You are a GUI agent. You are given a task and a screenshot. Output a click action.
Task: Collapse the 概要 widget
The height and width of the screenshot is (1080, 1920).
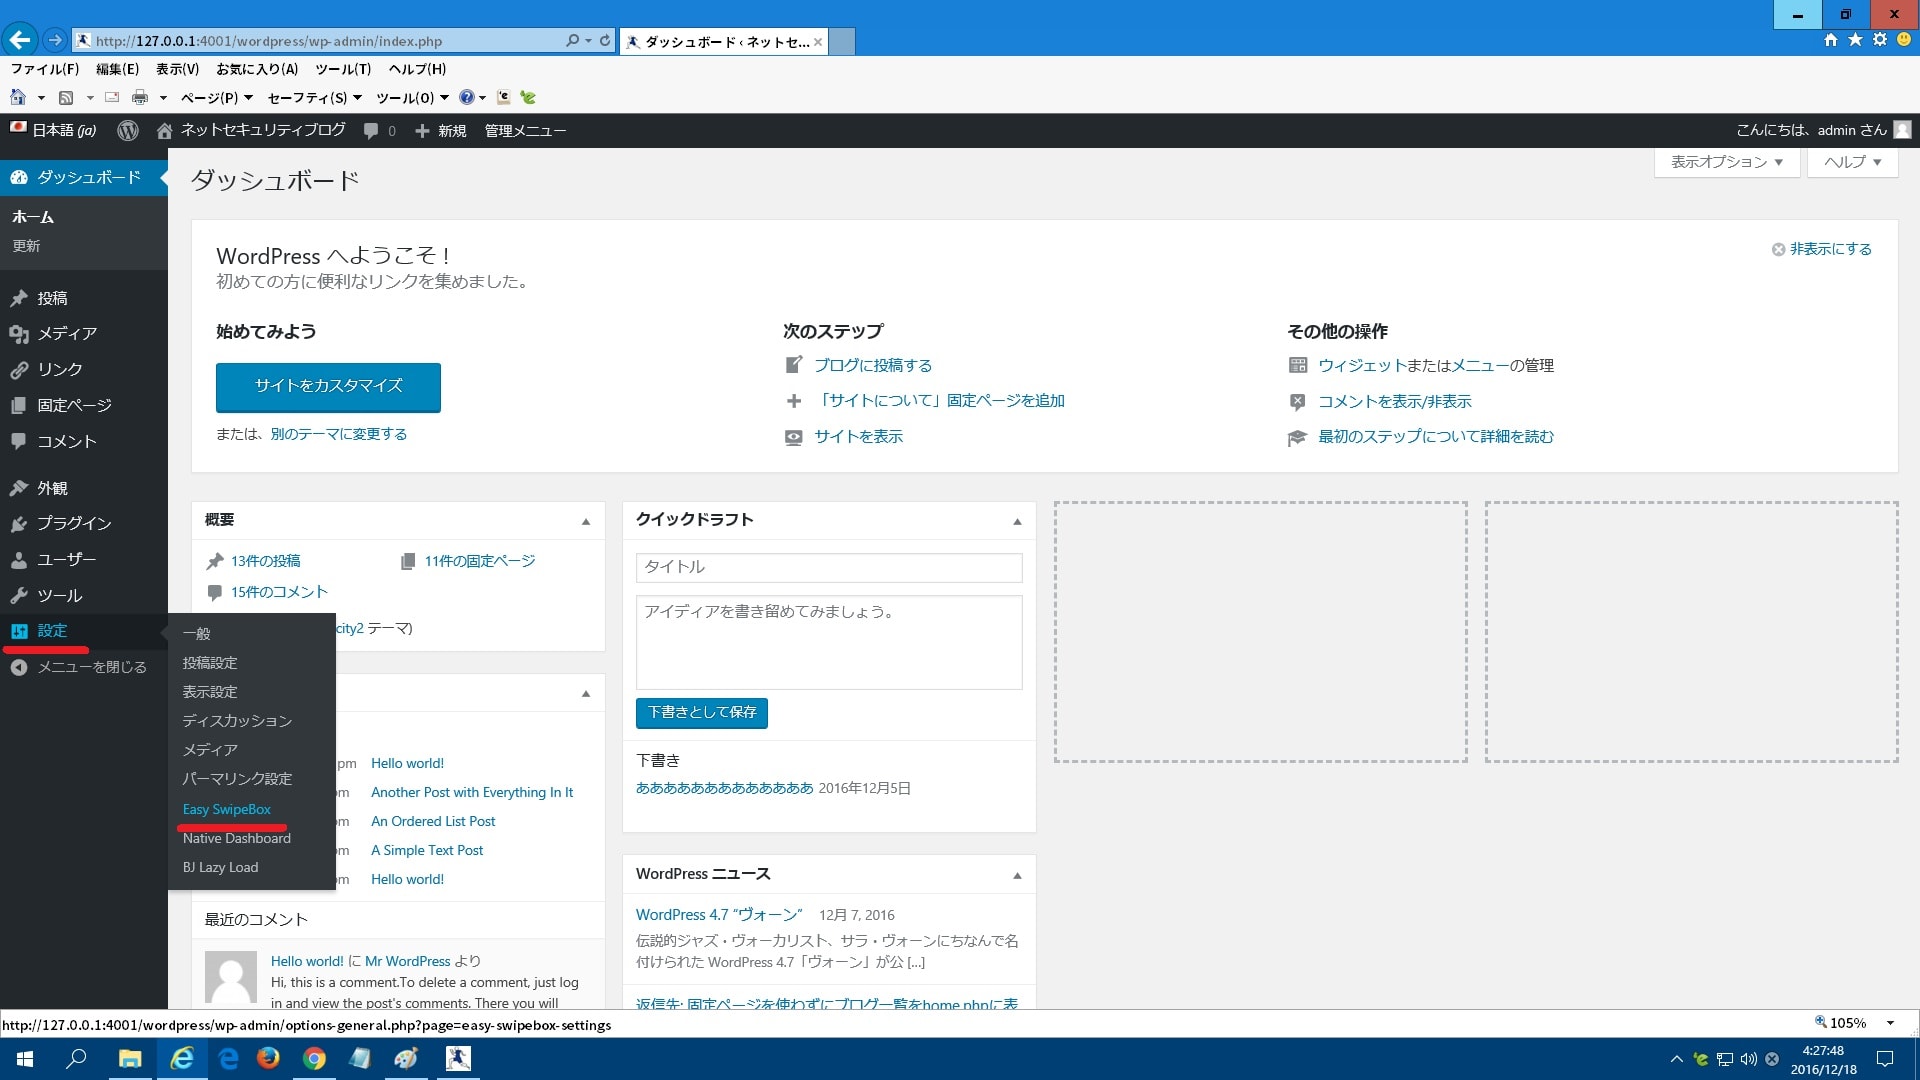click(x=586, y=521)
